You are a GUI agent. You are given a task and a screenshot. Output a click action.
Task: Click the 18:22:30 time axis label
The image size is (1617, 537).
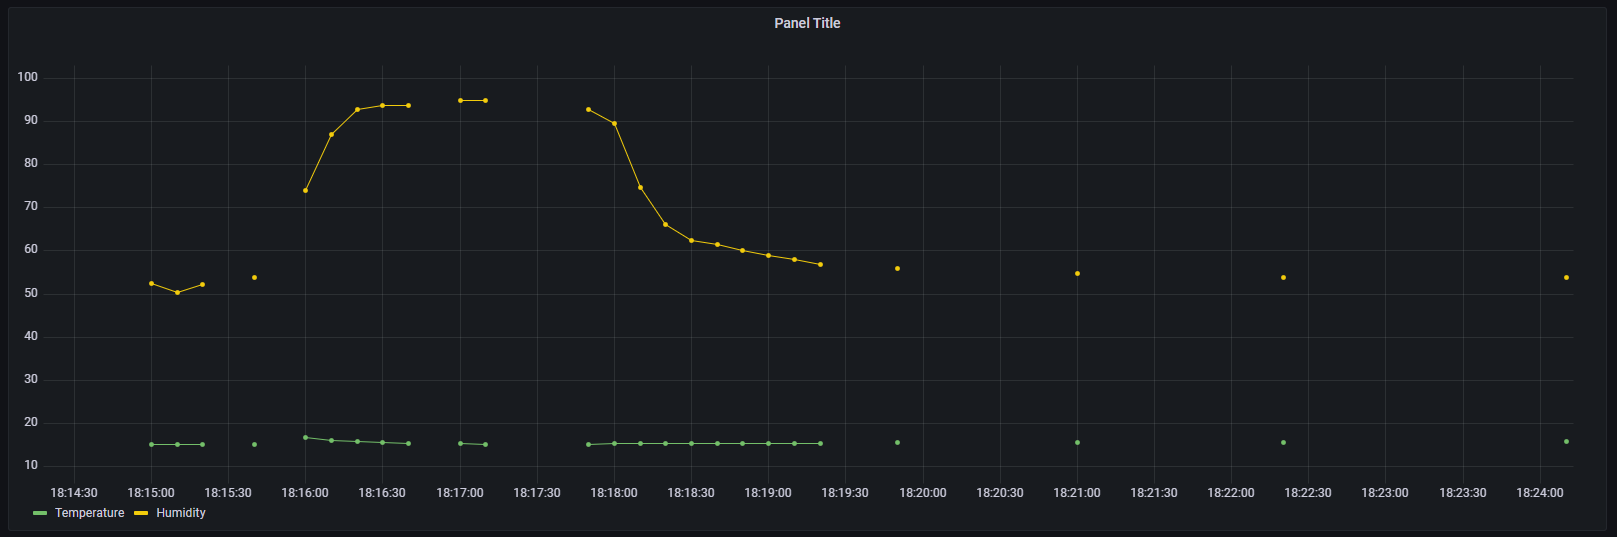[1308, 493]
